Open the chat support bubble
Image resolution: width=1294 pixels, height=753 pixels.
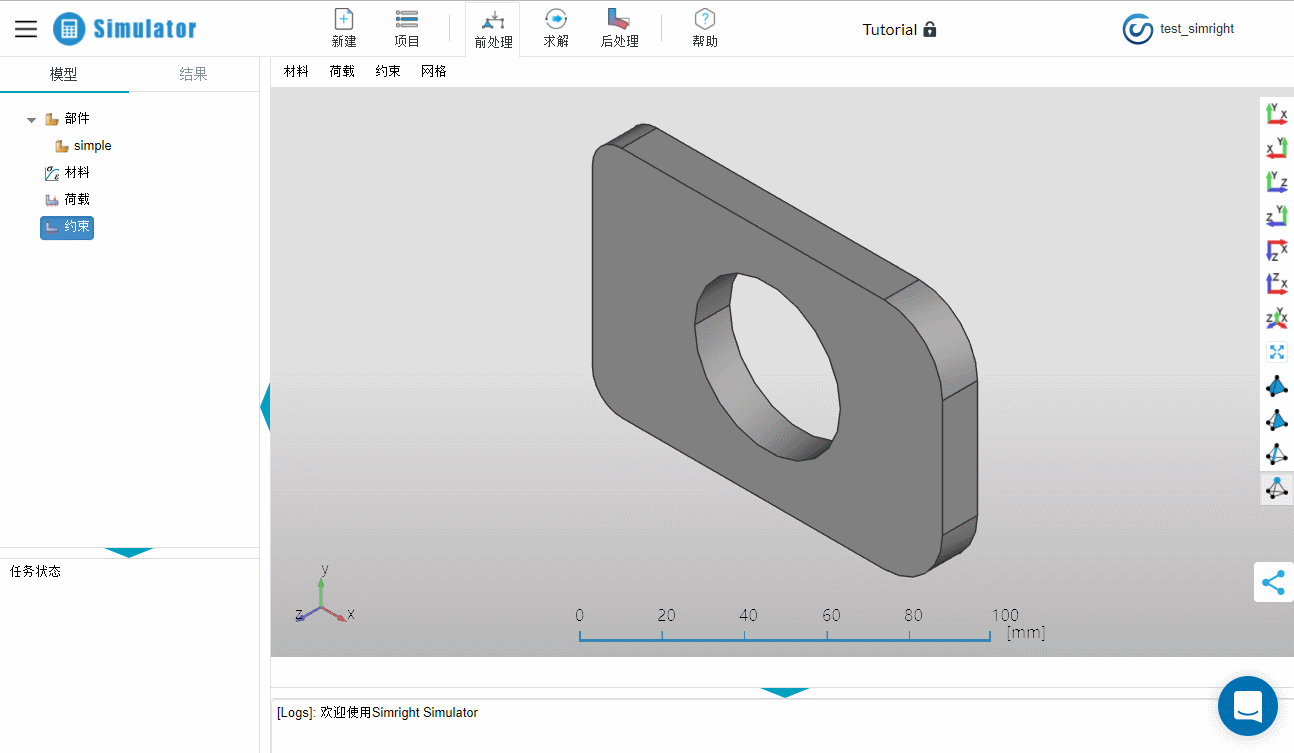[1248, 706]
